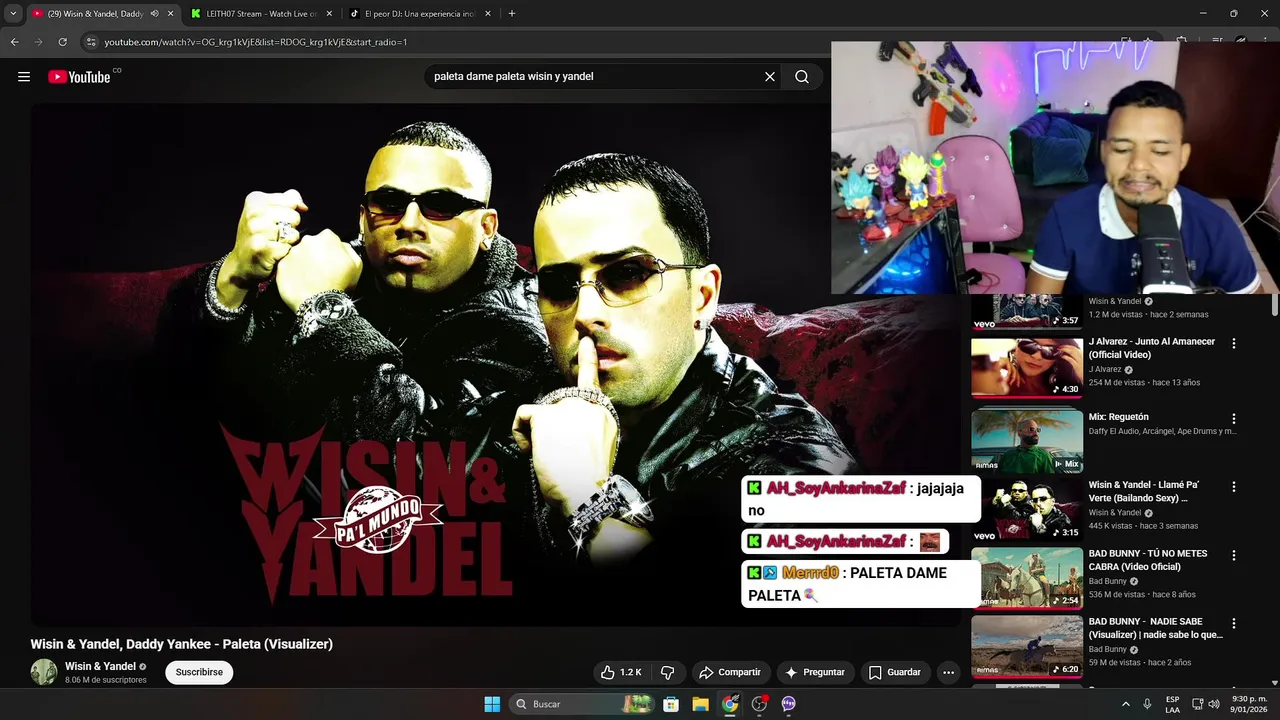Open Microsoft Store from taskbar
1280x720 pixels.
point(671,704)
